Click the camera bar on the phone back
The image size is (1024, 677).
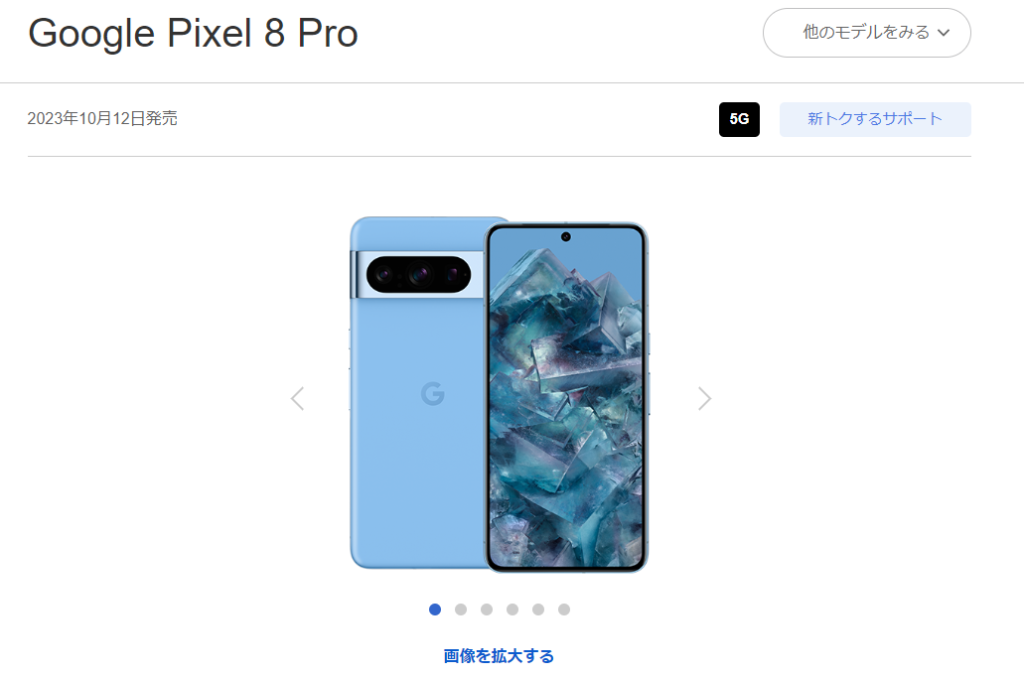point(418,274)
